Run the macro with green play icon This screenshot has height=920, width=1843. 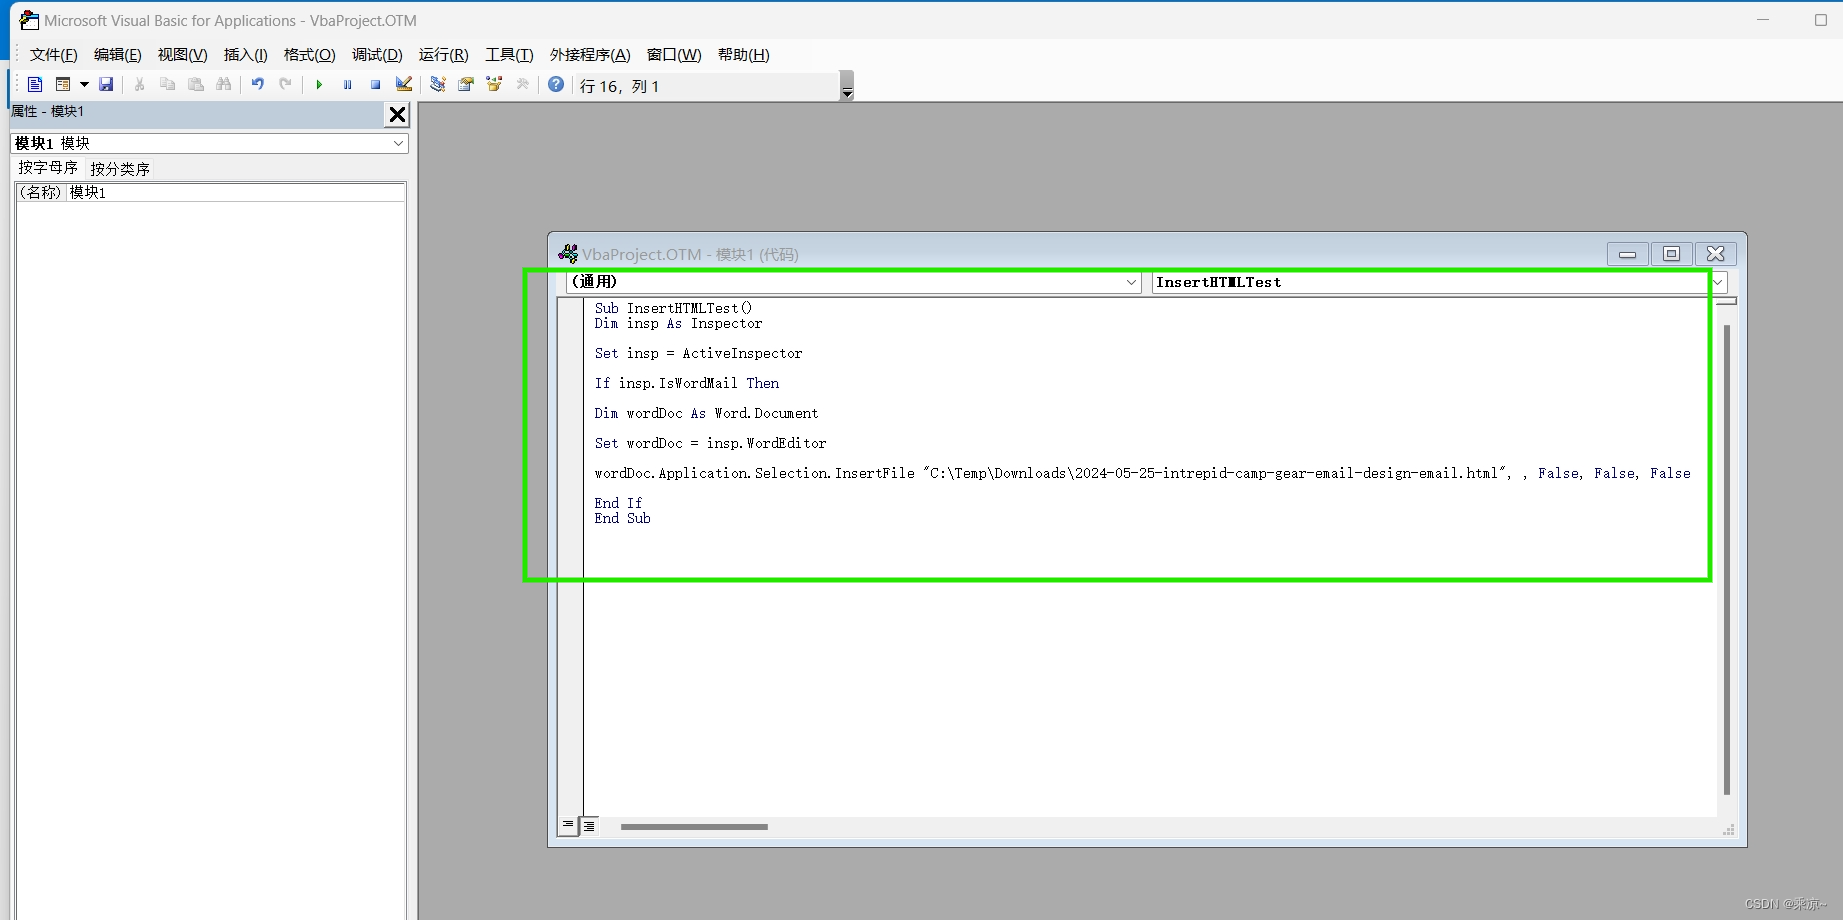pyautogui.click(x=319, y=85)
